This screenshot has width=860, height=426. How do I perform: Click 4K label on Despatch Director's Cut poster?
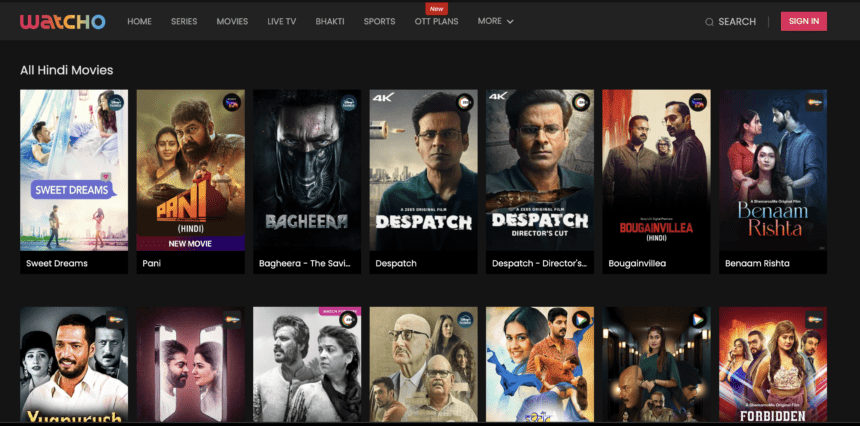[496, 97]
